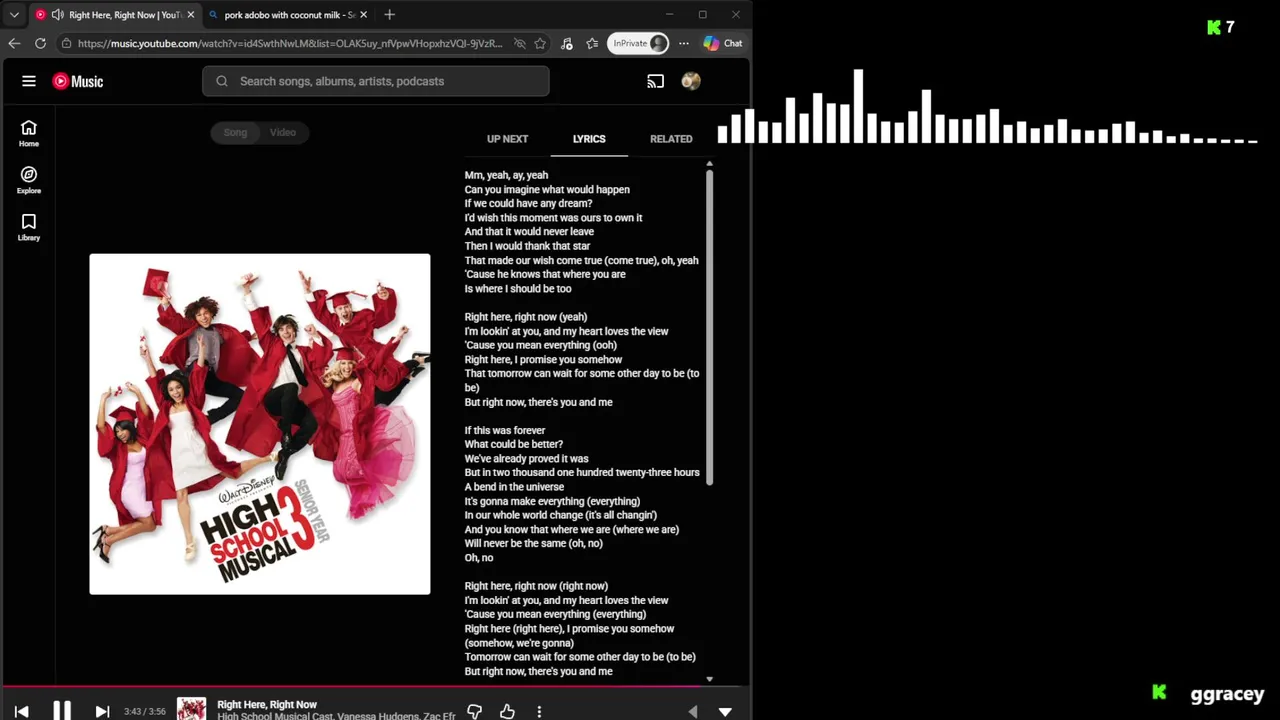Image resolution: width=1280 pixels, height=720 pixels.
Task: Switch to pork adobo with coconut milk tab
Action: pos(288,15)
